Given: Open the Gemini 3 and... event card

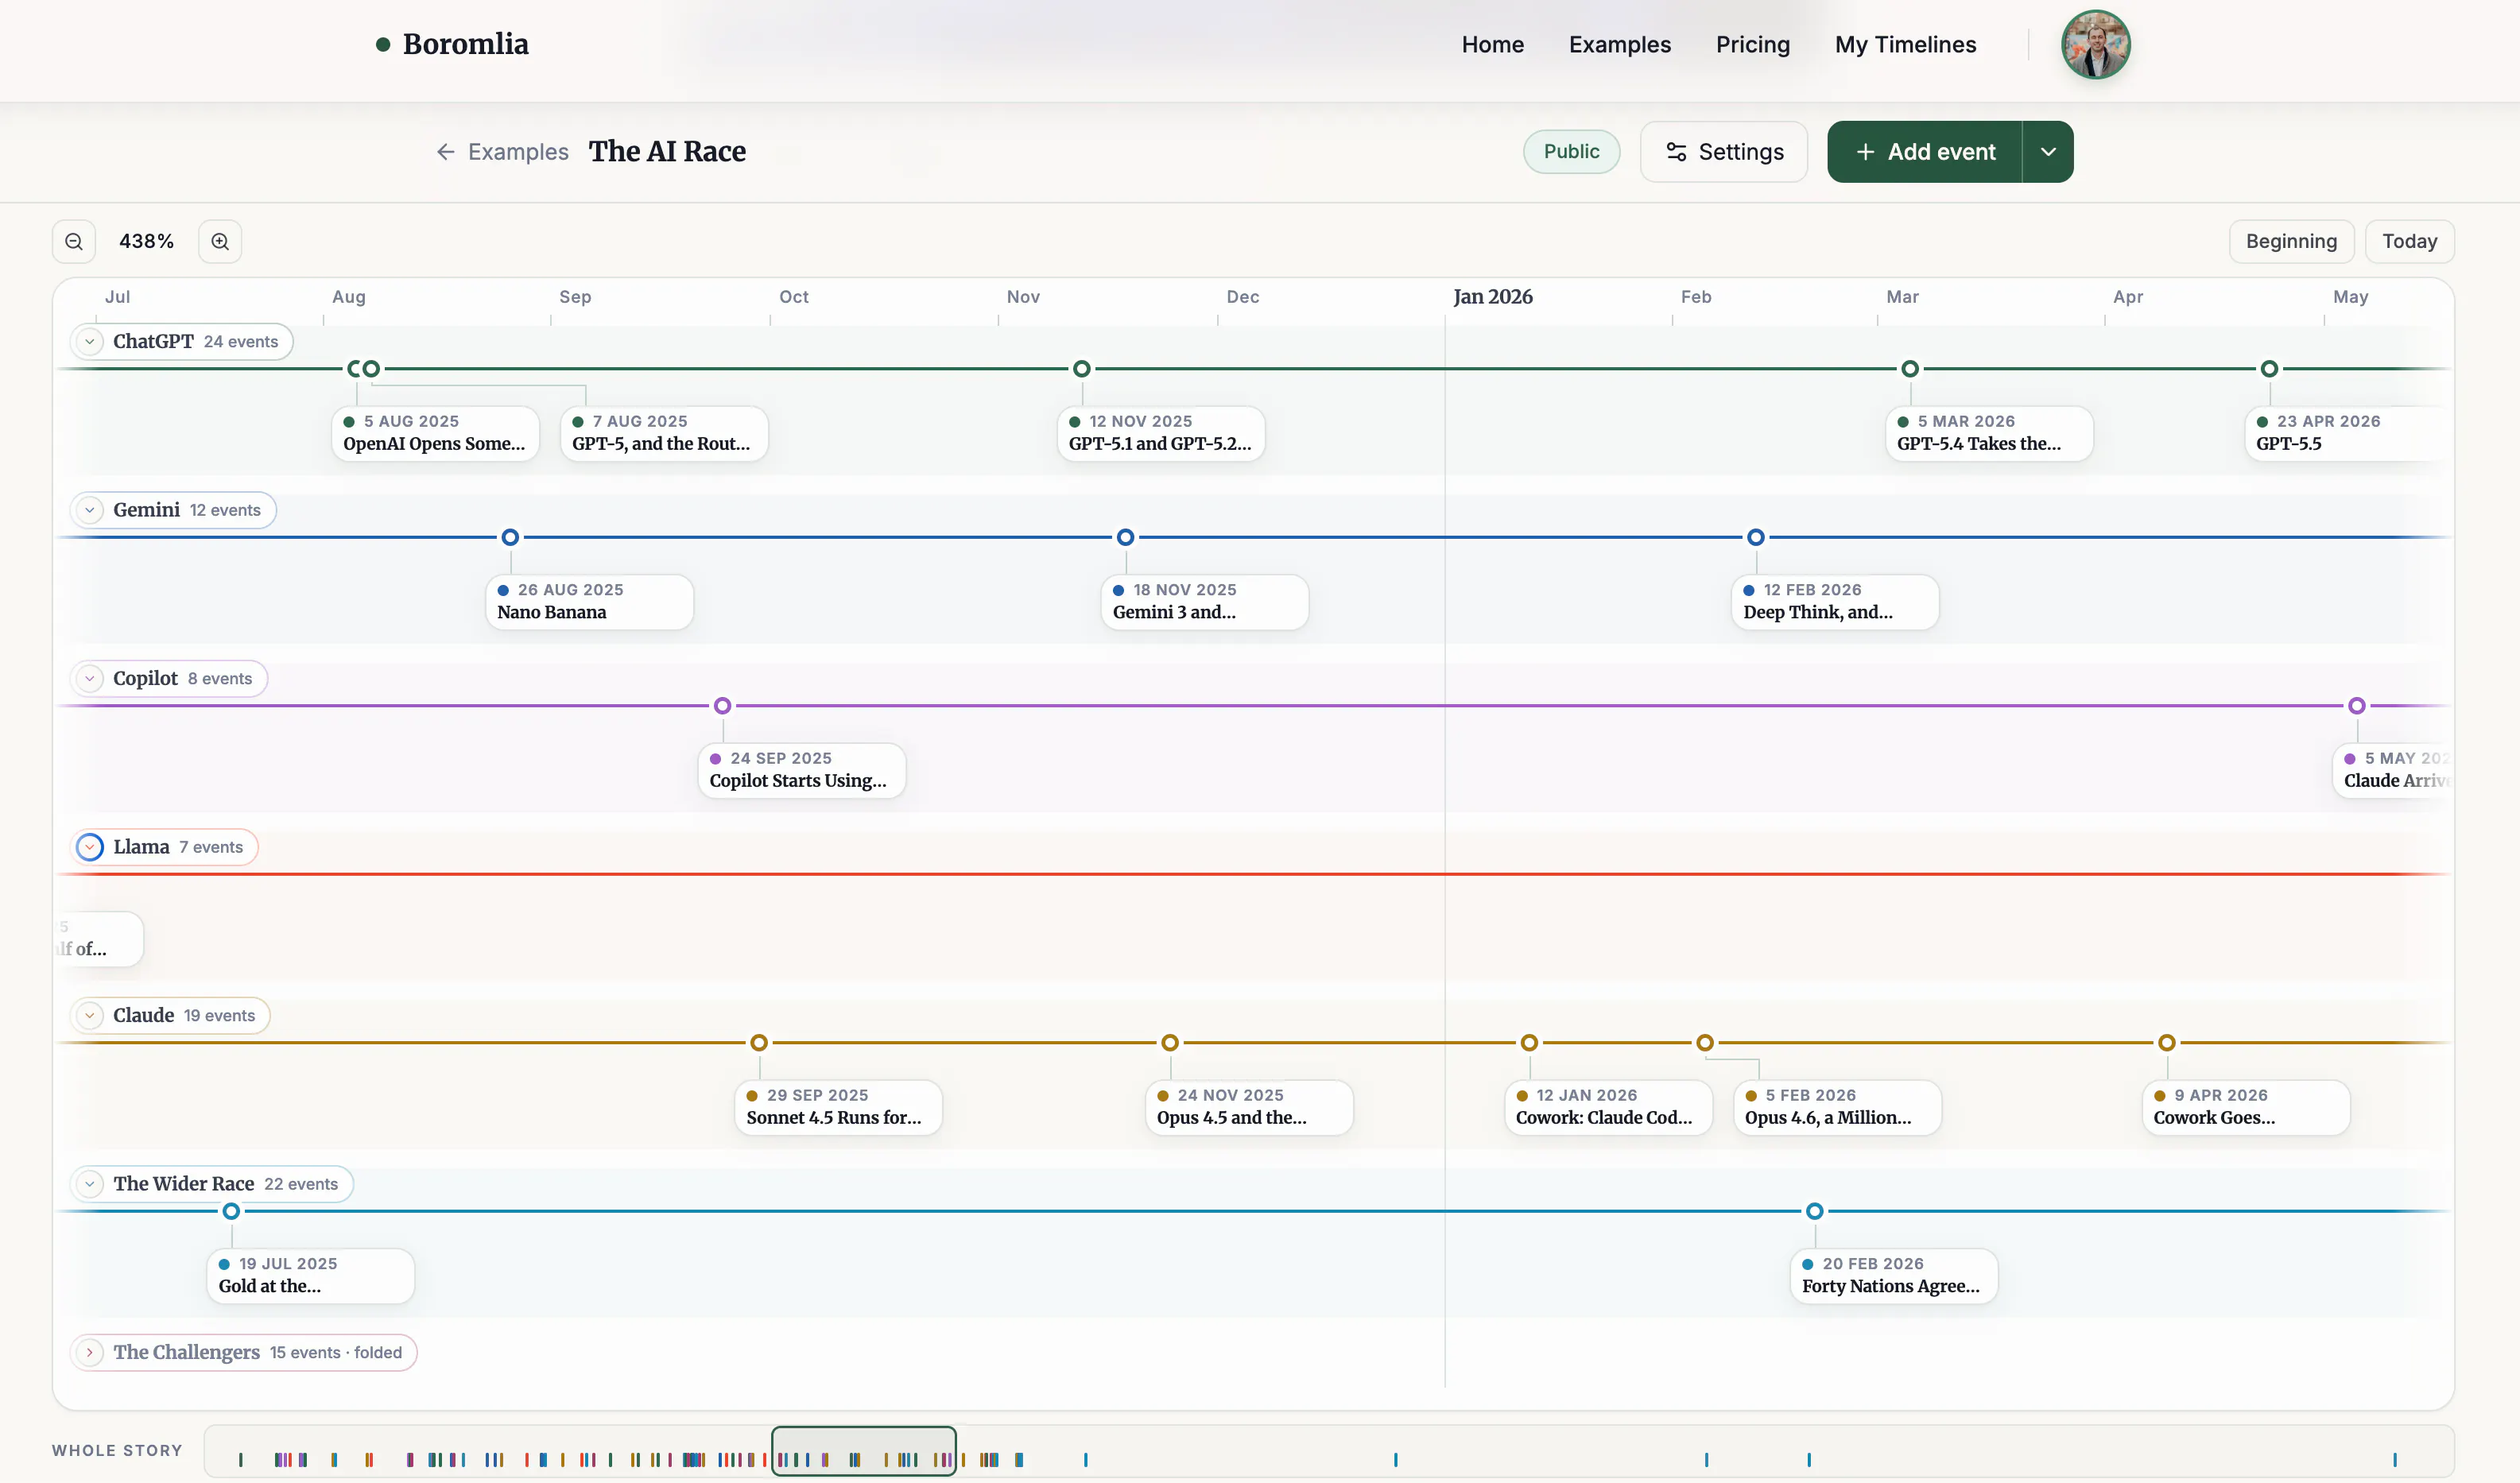Looking at the screenshot, I should pos(1205,602).
